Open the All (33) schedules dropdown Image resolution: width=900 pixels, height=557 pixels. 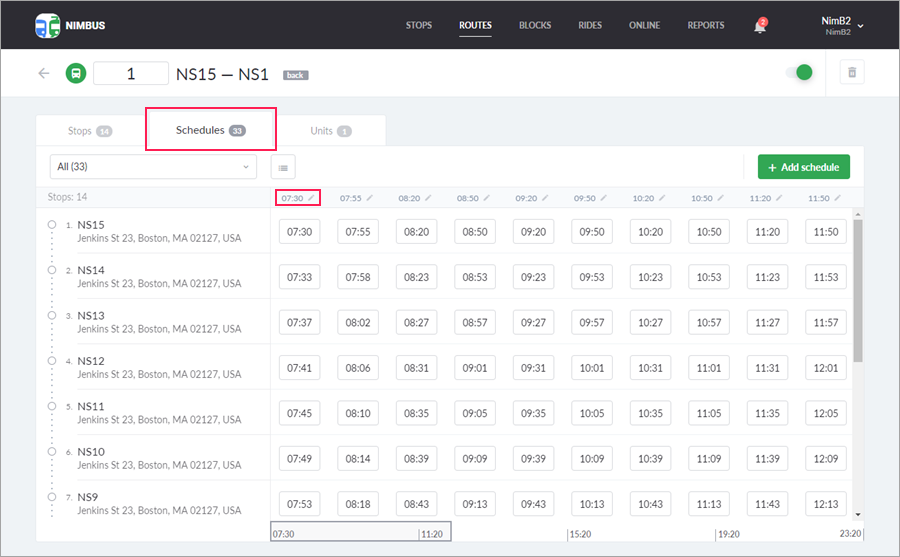pos(153,167)
